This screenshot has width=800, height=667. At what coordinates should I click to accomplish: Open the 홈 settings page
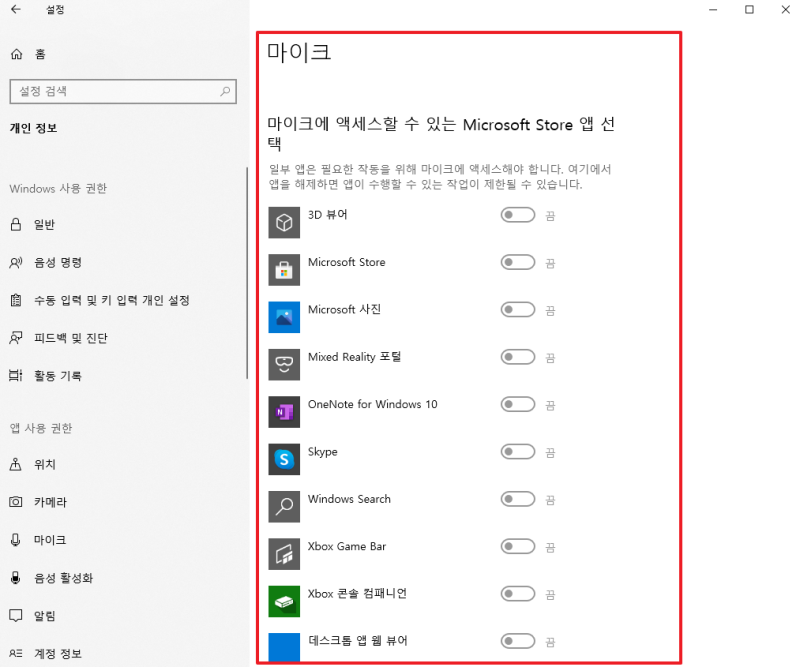pyautogui.click(x=122, y=54)
